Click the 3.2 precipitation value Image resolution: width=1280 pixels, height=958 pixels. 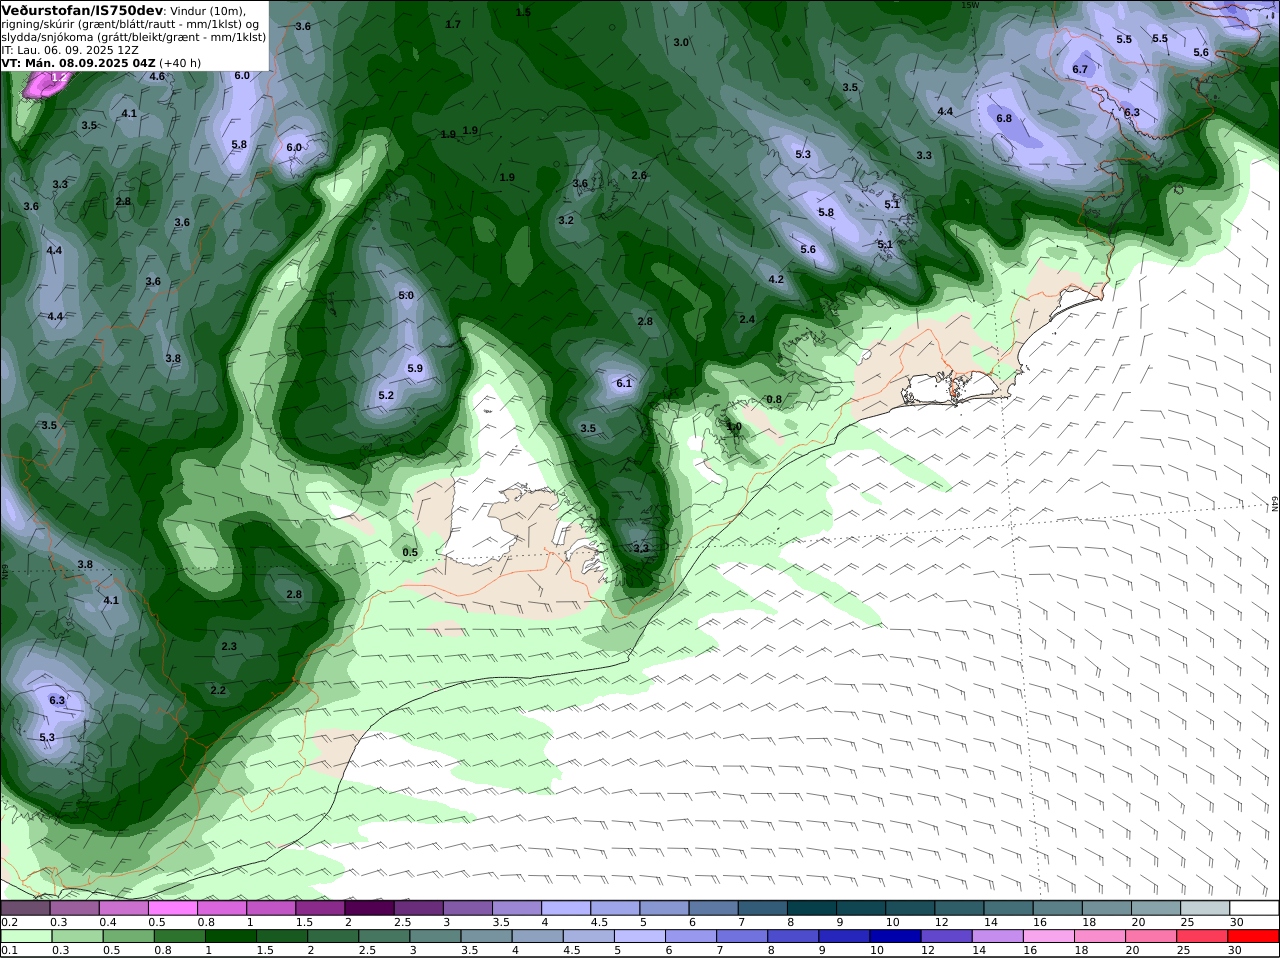click(566, 220)
